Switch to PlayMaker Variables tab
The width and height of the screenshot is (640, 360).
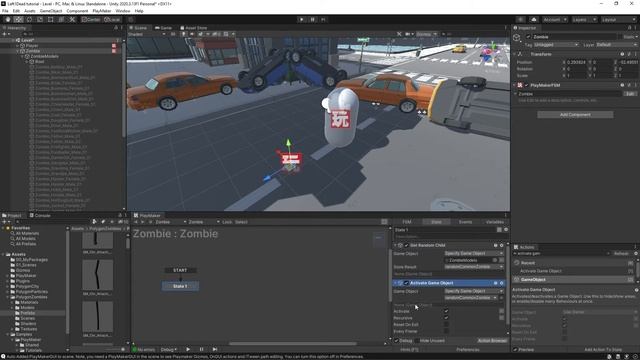point(495,222)
